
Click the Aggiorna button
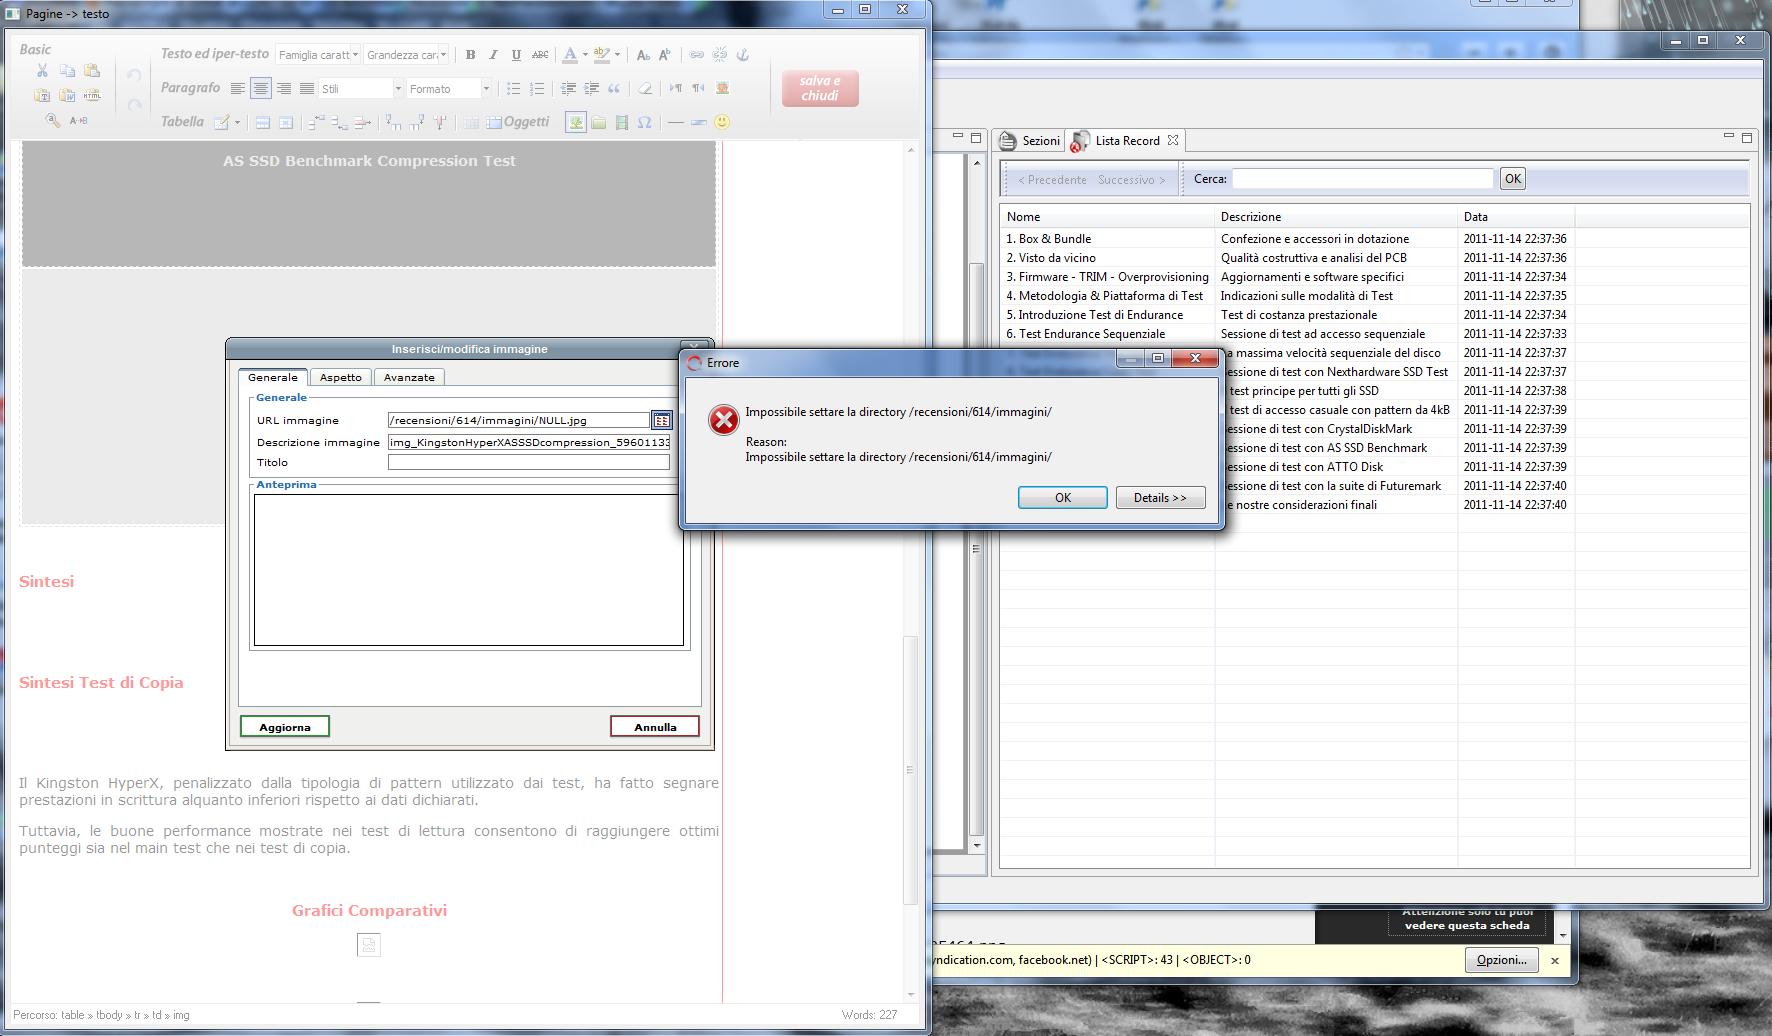[x=285, y=727]
